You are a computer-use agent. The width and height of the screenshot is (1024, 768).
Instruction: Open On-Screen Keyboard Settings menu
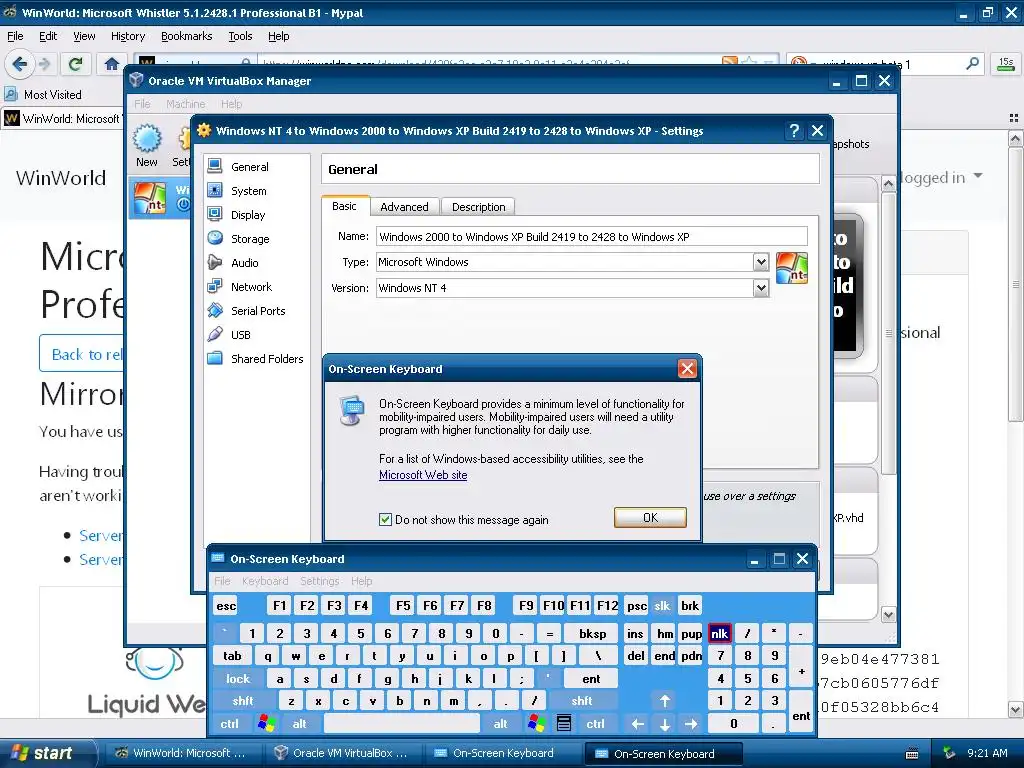coord(319,581)
